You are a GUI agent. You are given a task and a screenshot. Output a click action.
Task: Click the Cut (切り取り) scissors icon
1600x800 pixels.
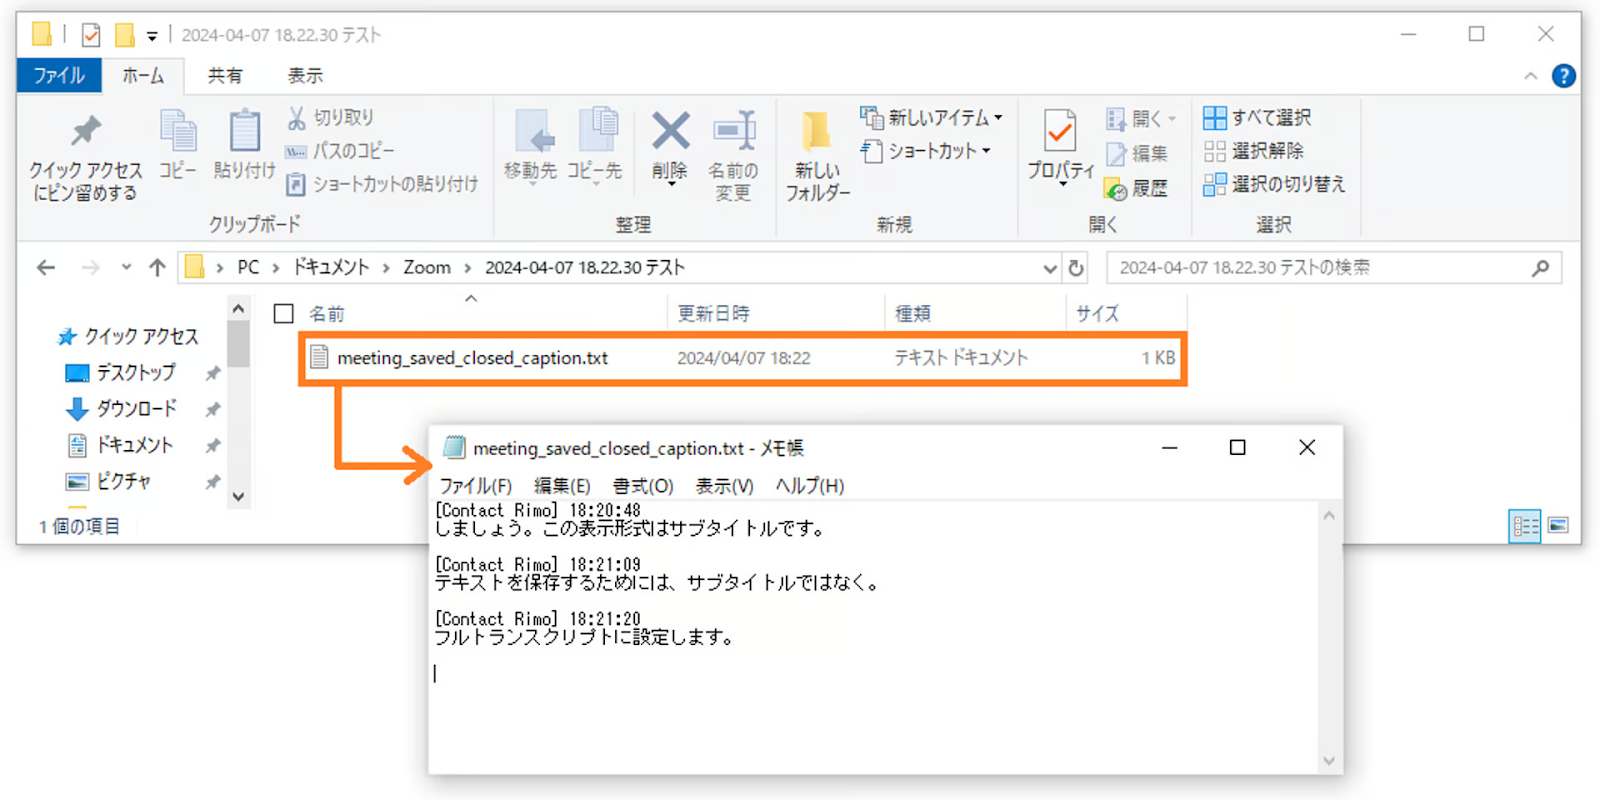[297, 118]
